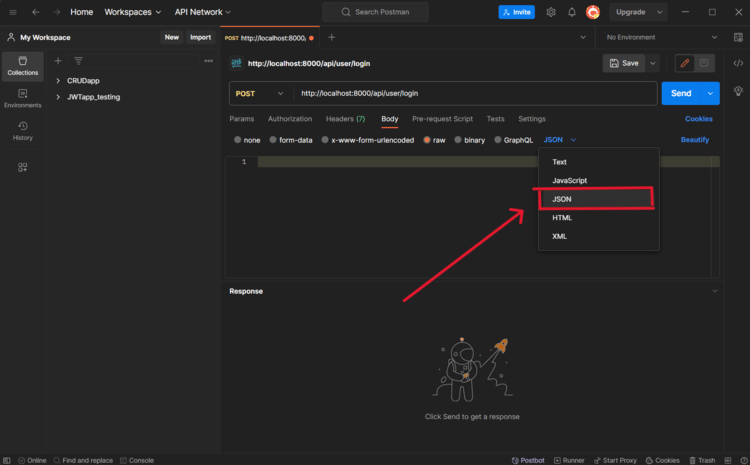Open the environment quick look icon
Viewport: 750px width, 465px height.
click(x=738, y=37)
